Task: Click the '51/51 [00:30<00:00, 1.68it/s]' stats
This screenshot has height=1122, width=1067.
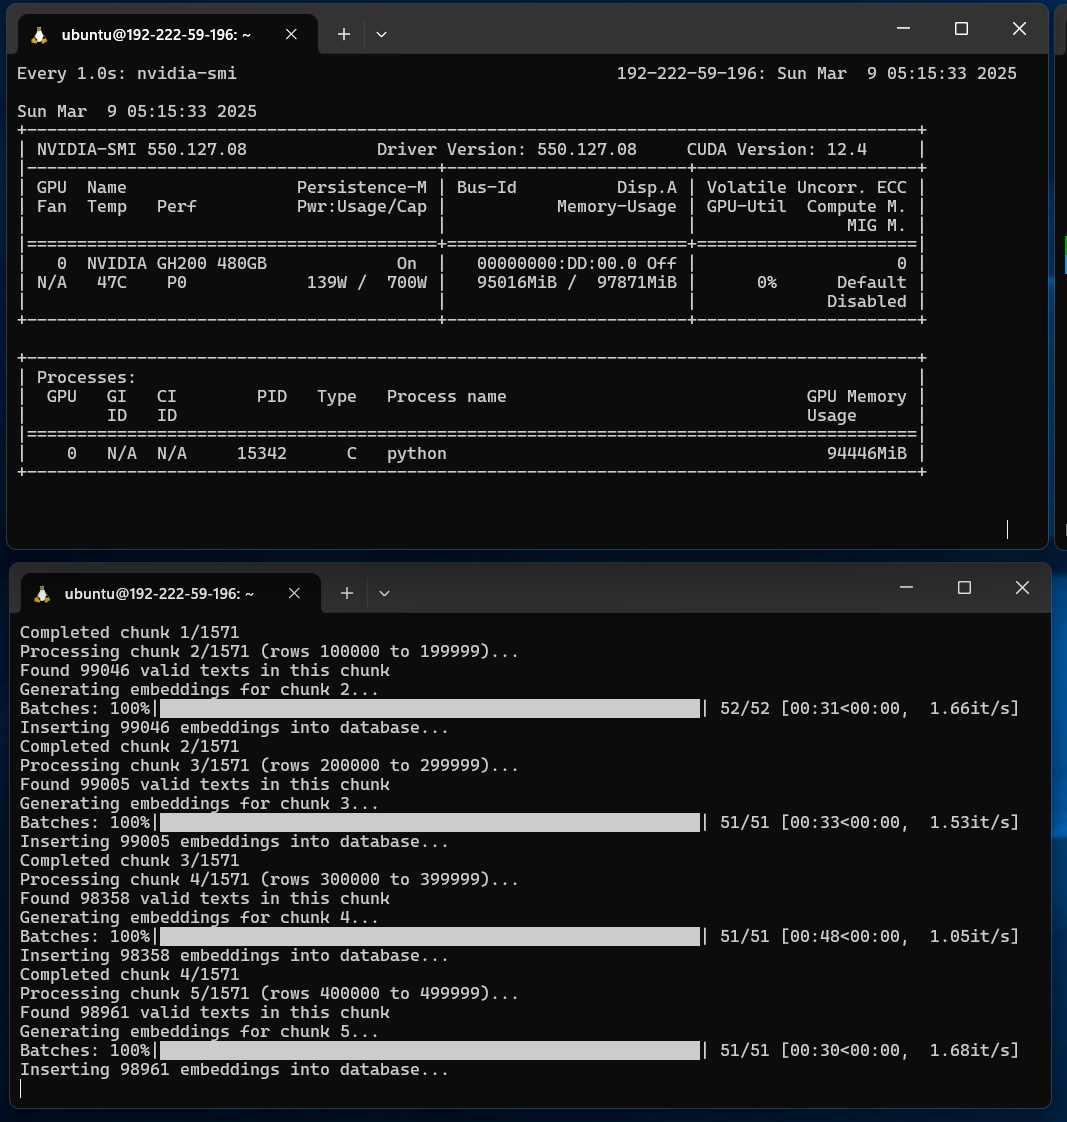Action: (x=869, y=1050)
